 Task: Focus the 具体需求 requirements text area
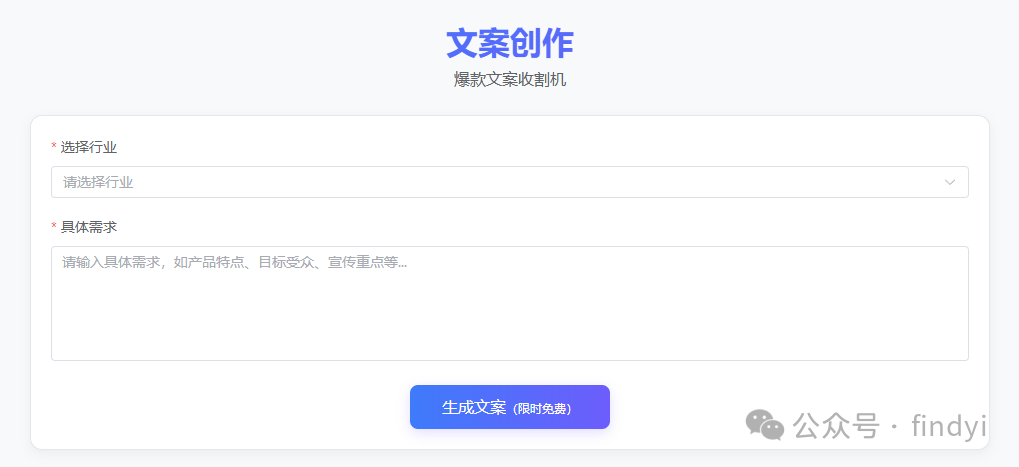pyautogui.click(x=510, y=303)
